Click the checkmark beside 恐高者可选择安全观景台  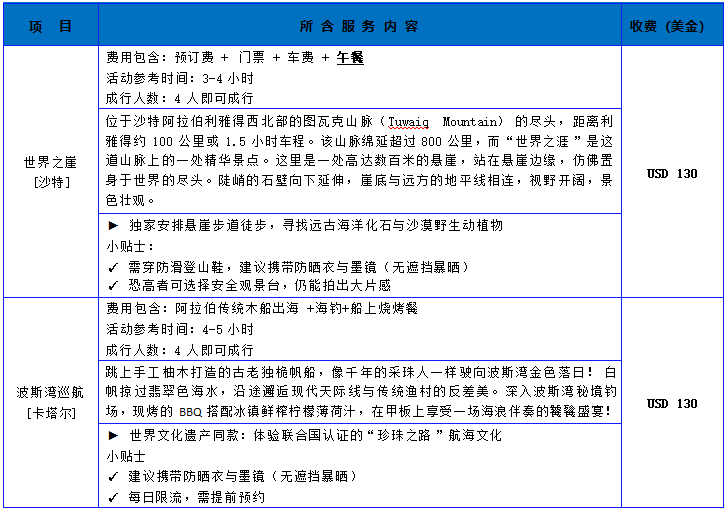tap(112, 284)
